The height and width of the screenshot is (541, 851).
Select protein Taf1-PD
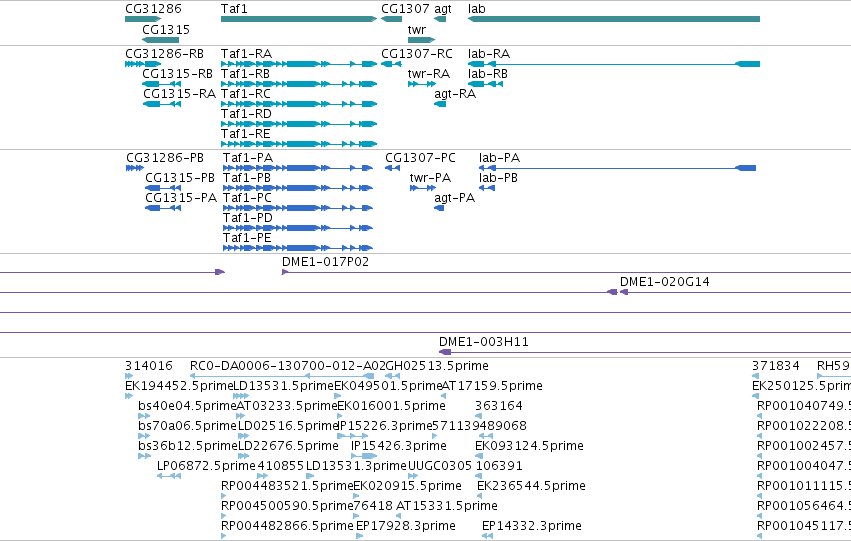(x=248, y=218)
